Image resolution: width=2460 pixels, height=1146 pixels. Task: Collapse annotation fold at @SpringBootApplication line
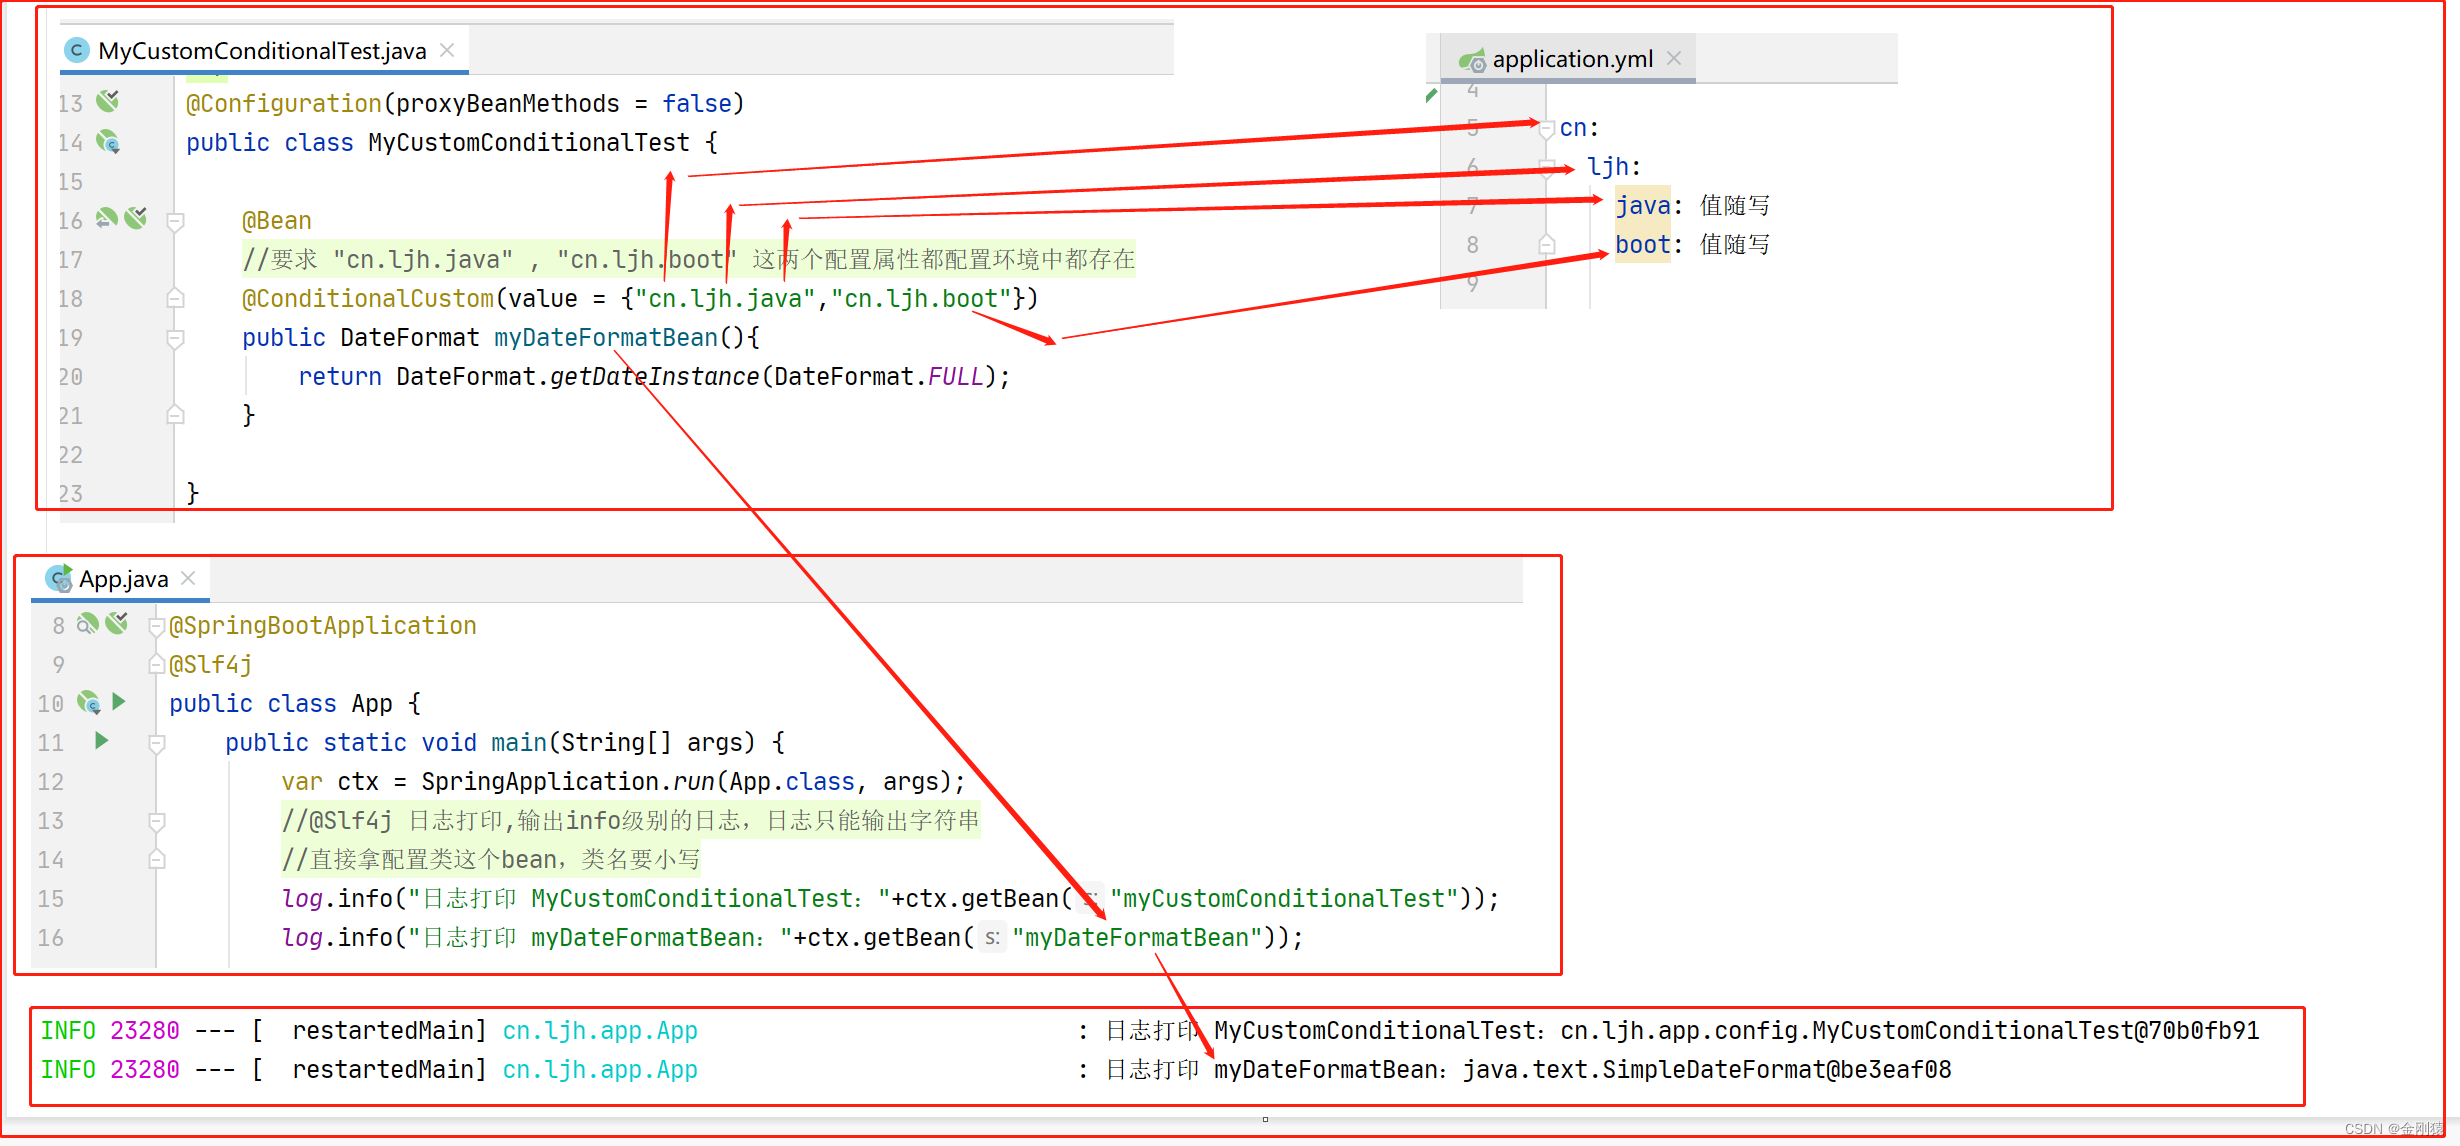[x=156, y=627]
